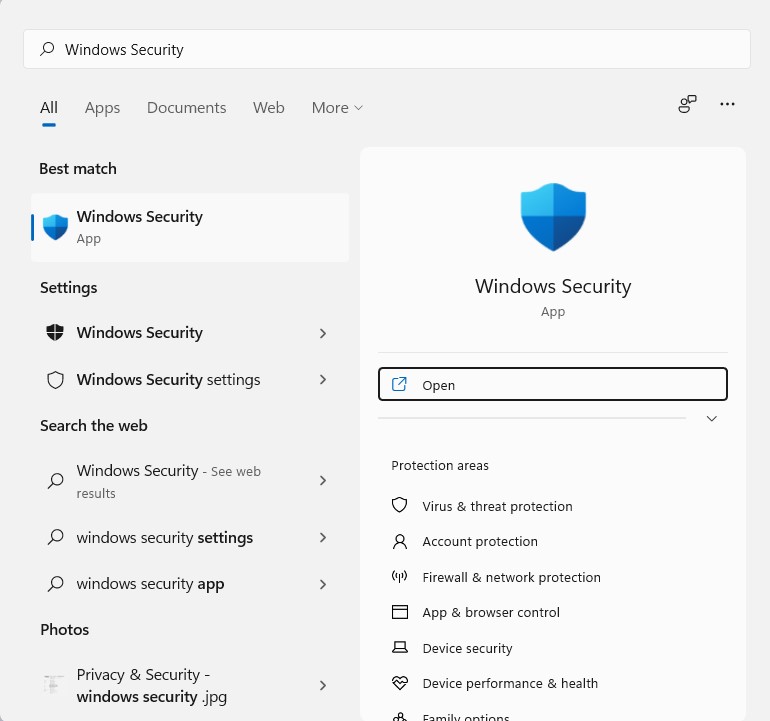Open the Privacy & Security photo thumbnail
The image size is (770, 721).
coord(54,685)
